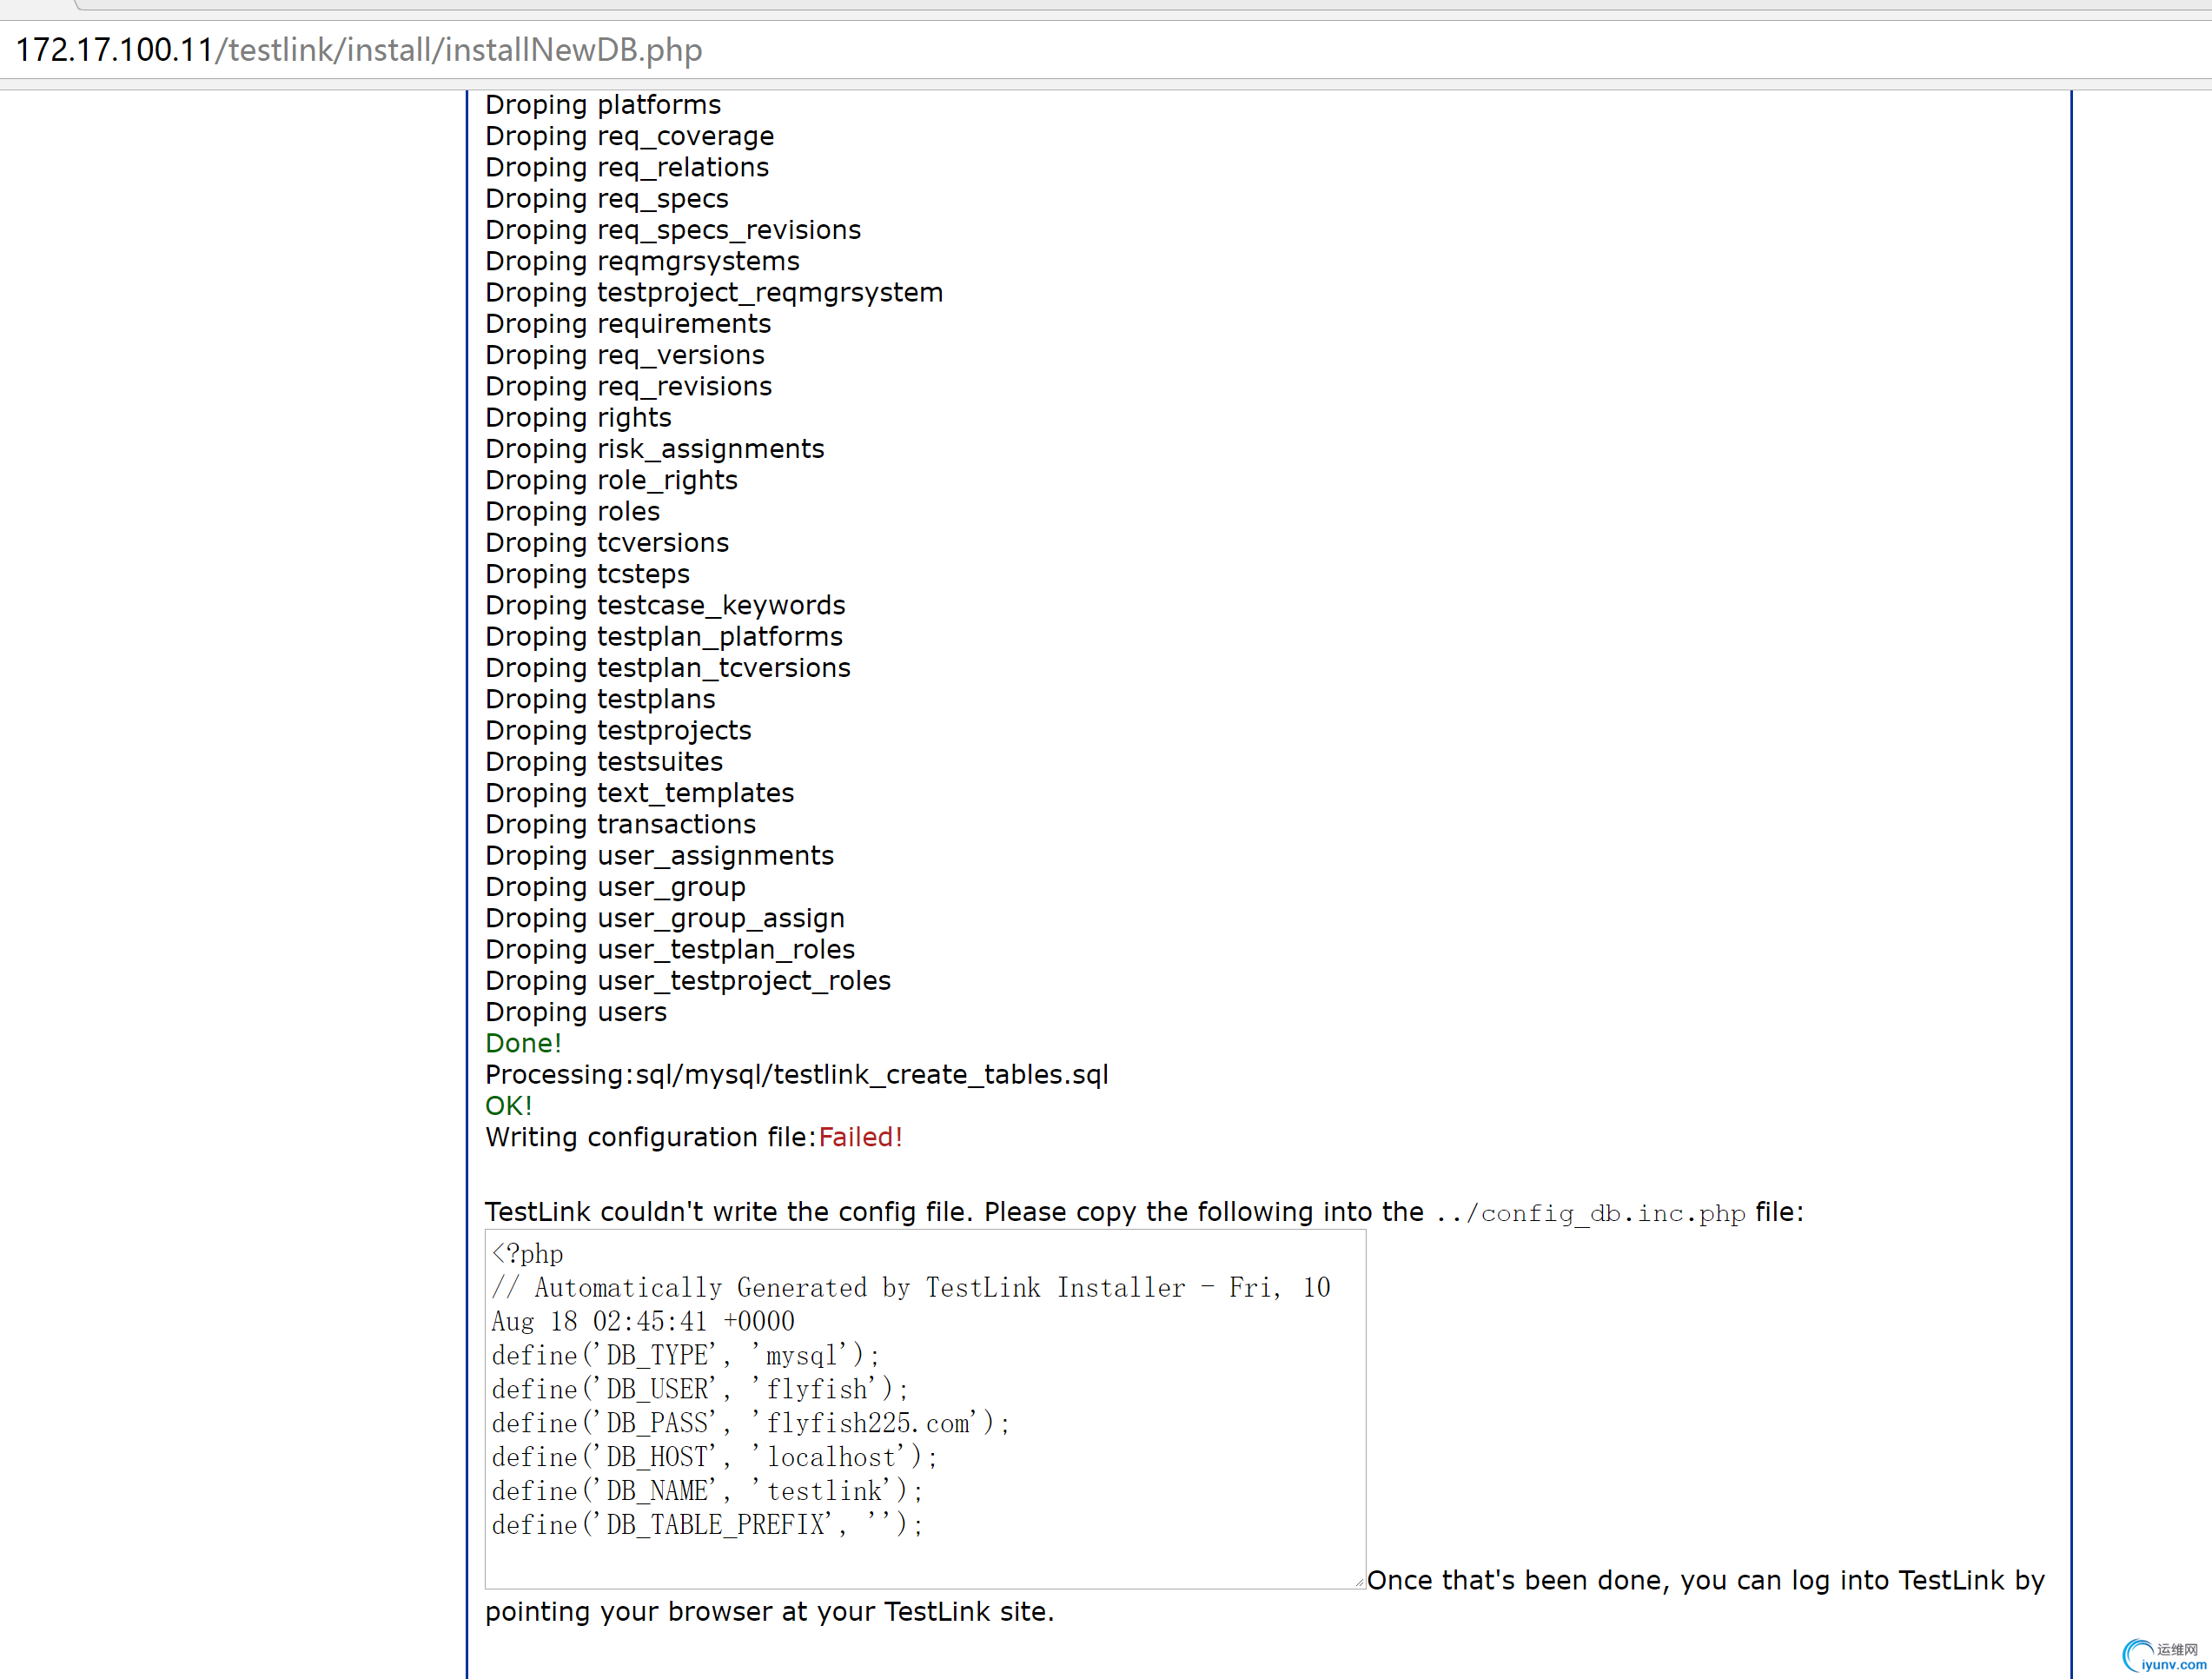The height and width of the screenshot is (1679, 2212).
Task: Click the DB_PASS define line
Action: (x=751, y=1424)
